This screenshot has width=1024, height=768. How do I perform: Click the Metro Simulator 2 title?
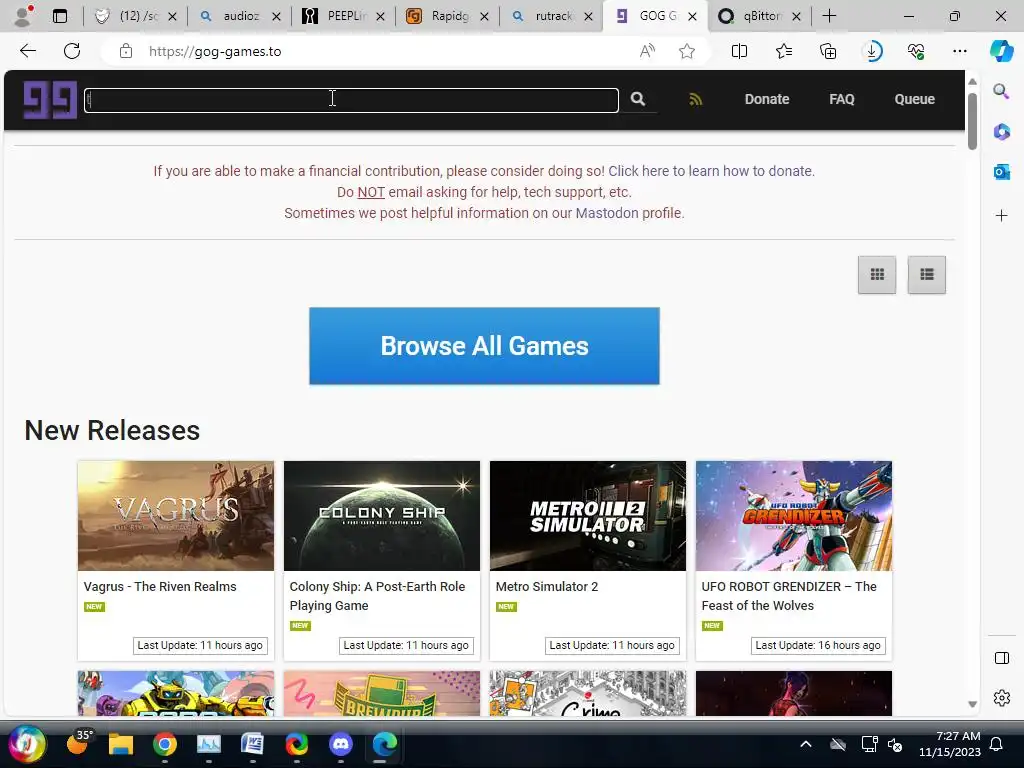click(x=547, y=586)
